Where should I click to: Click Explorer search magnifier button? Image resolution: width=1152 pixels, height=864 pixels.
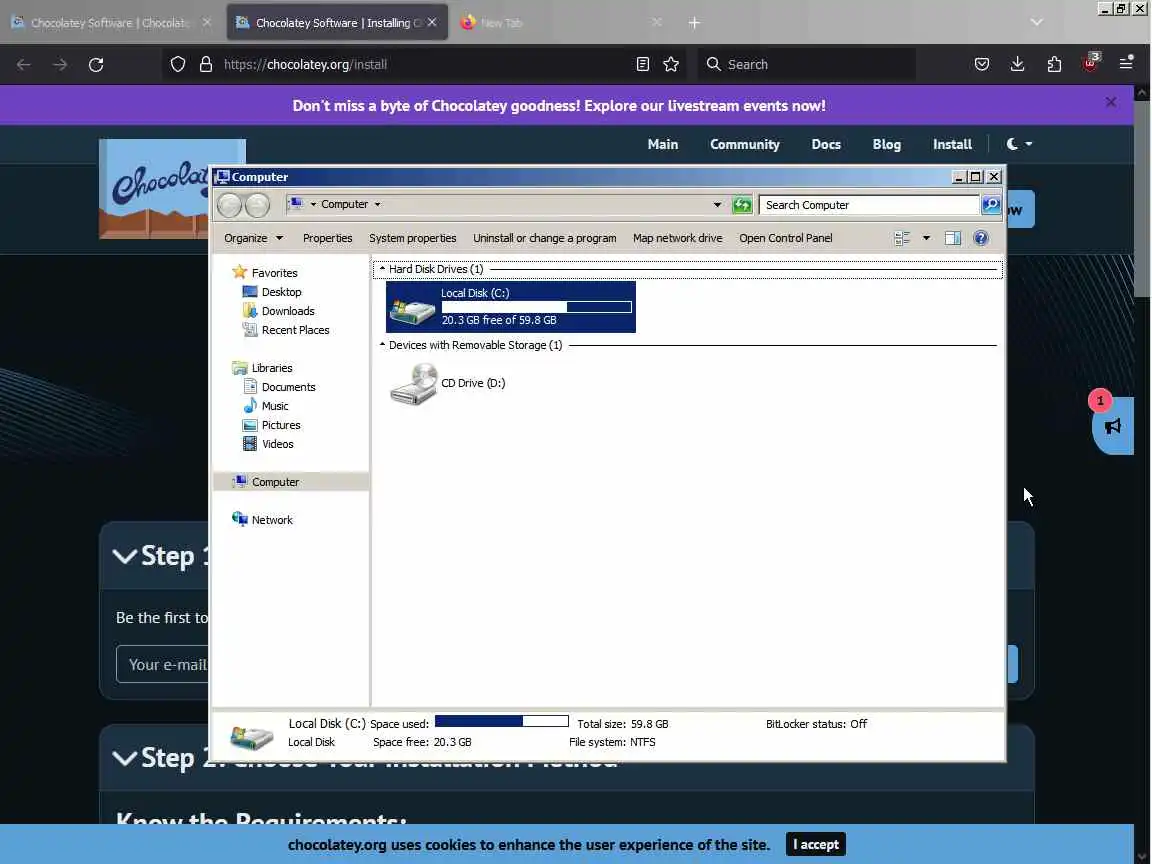pos(990,205)
